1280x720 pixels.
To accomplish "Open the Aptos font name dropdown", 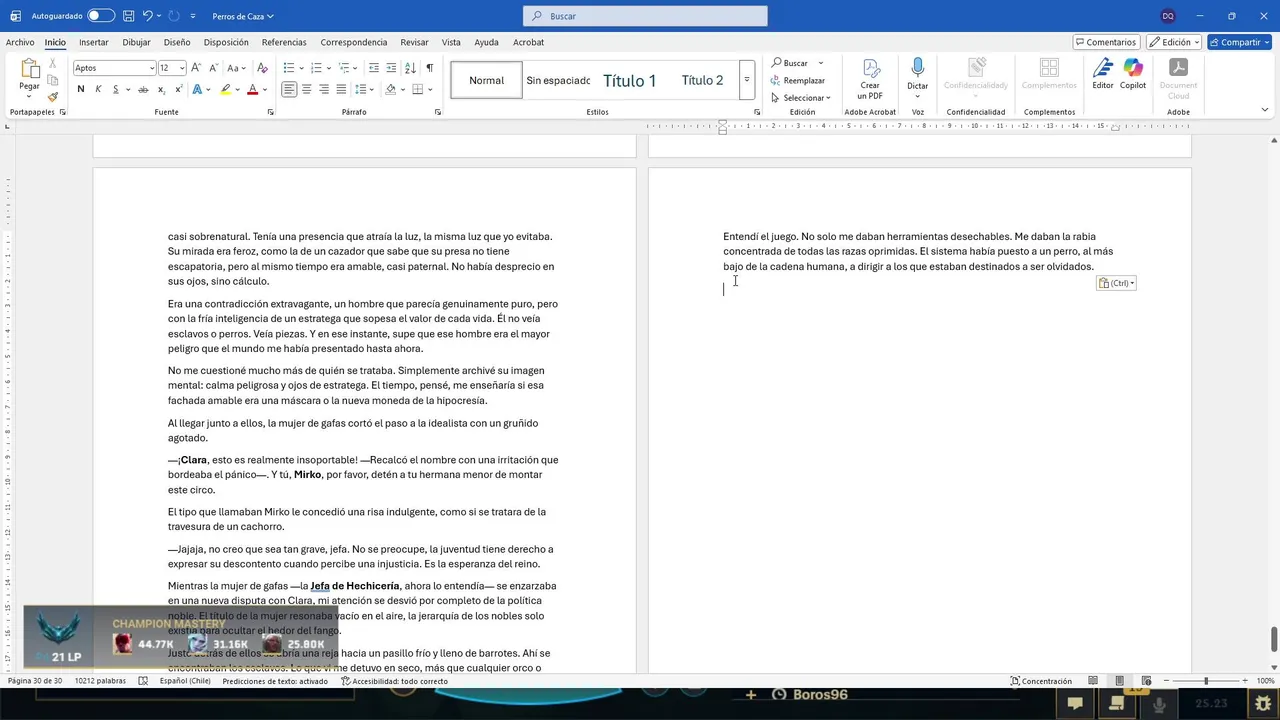I will click(152, 68).
